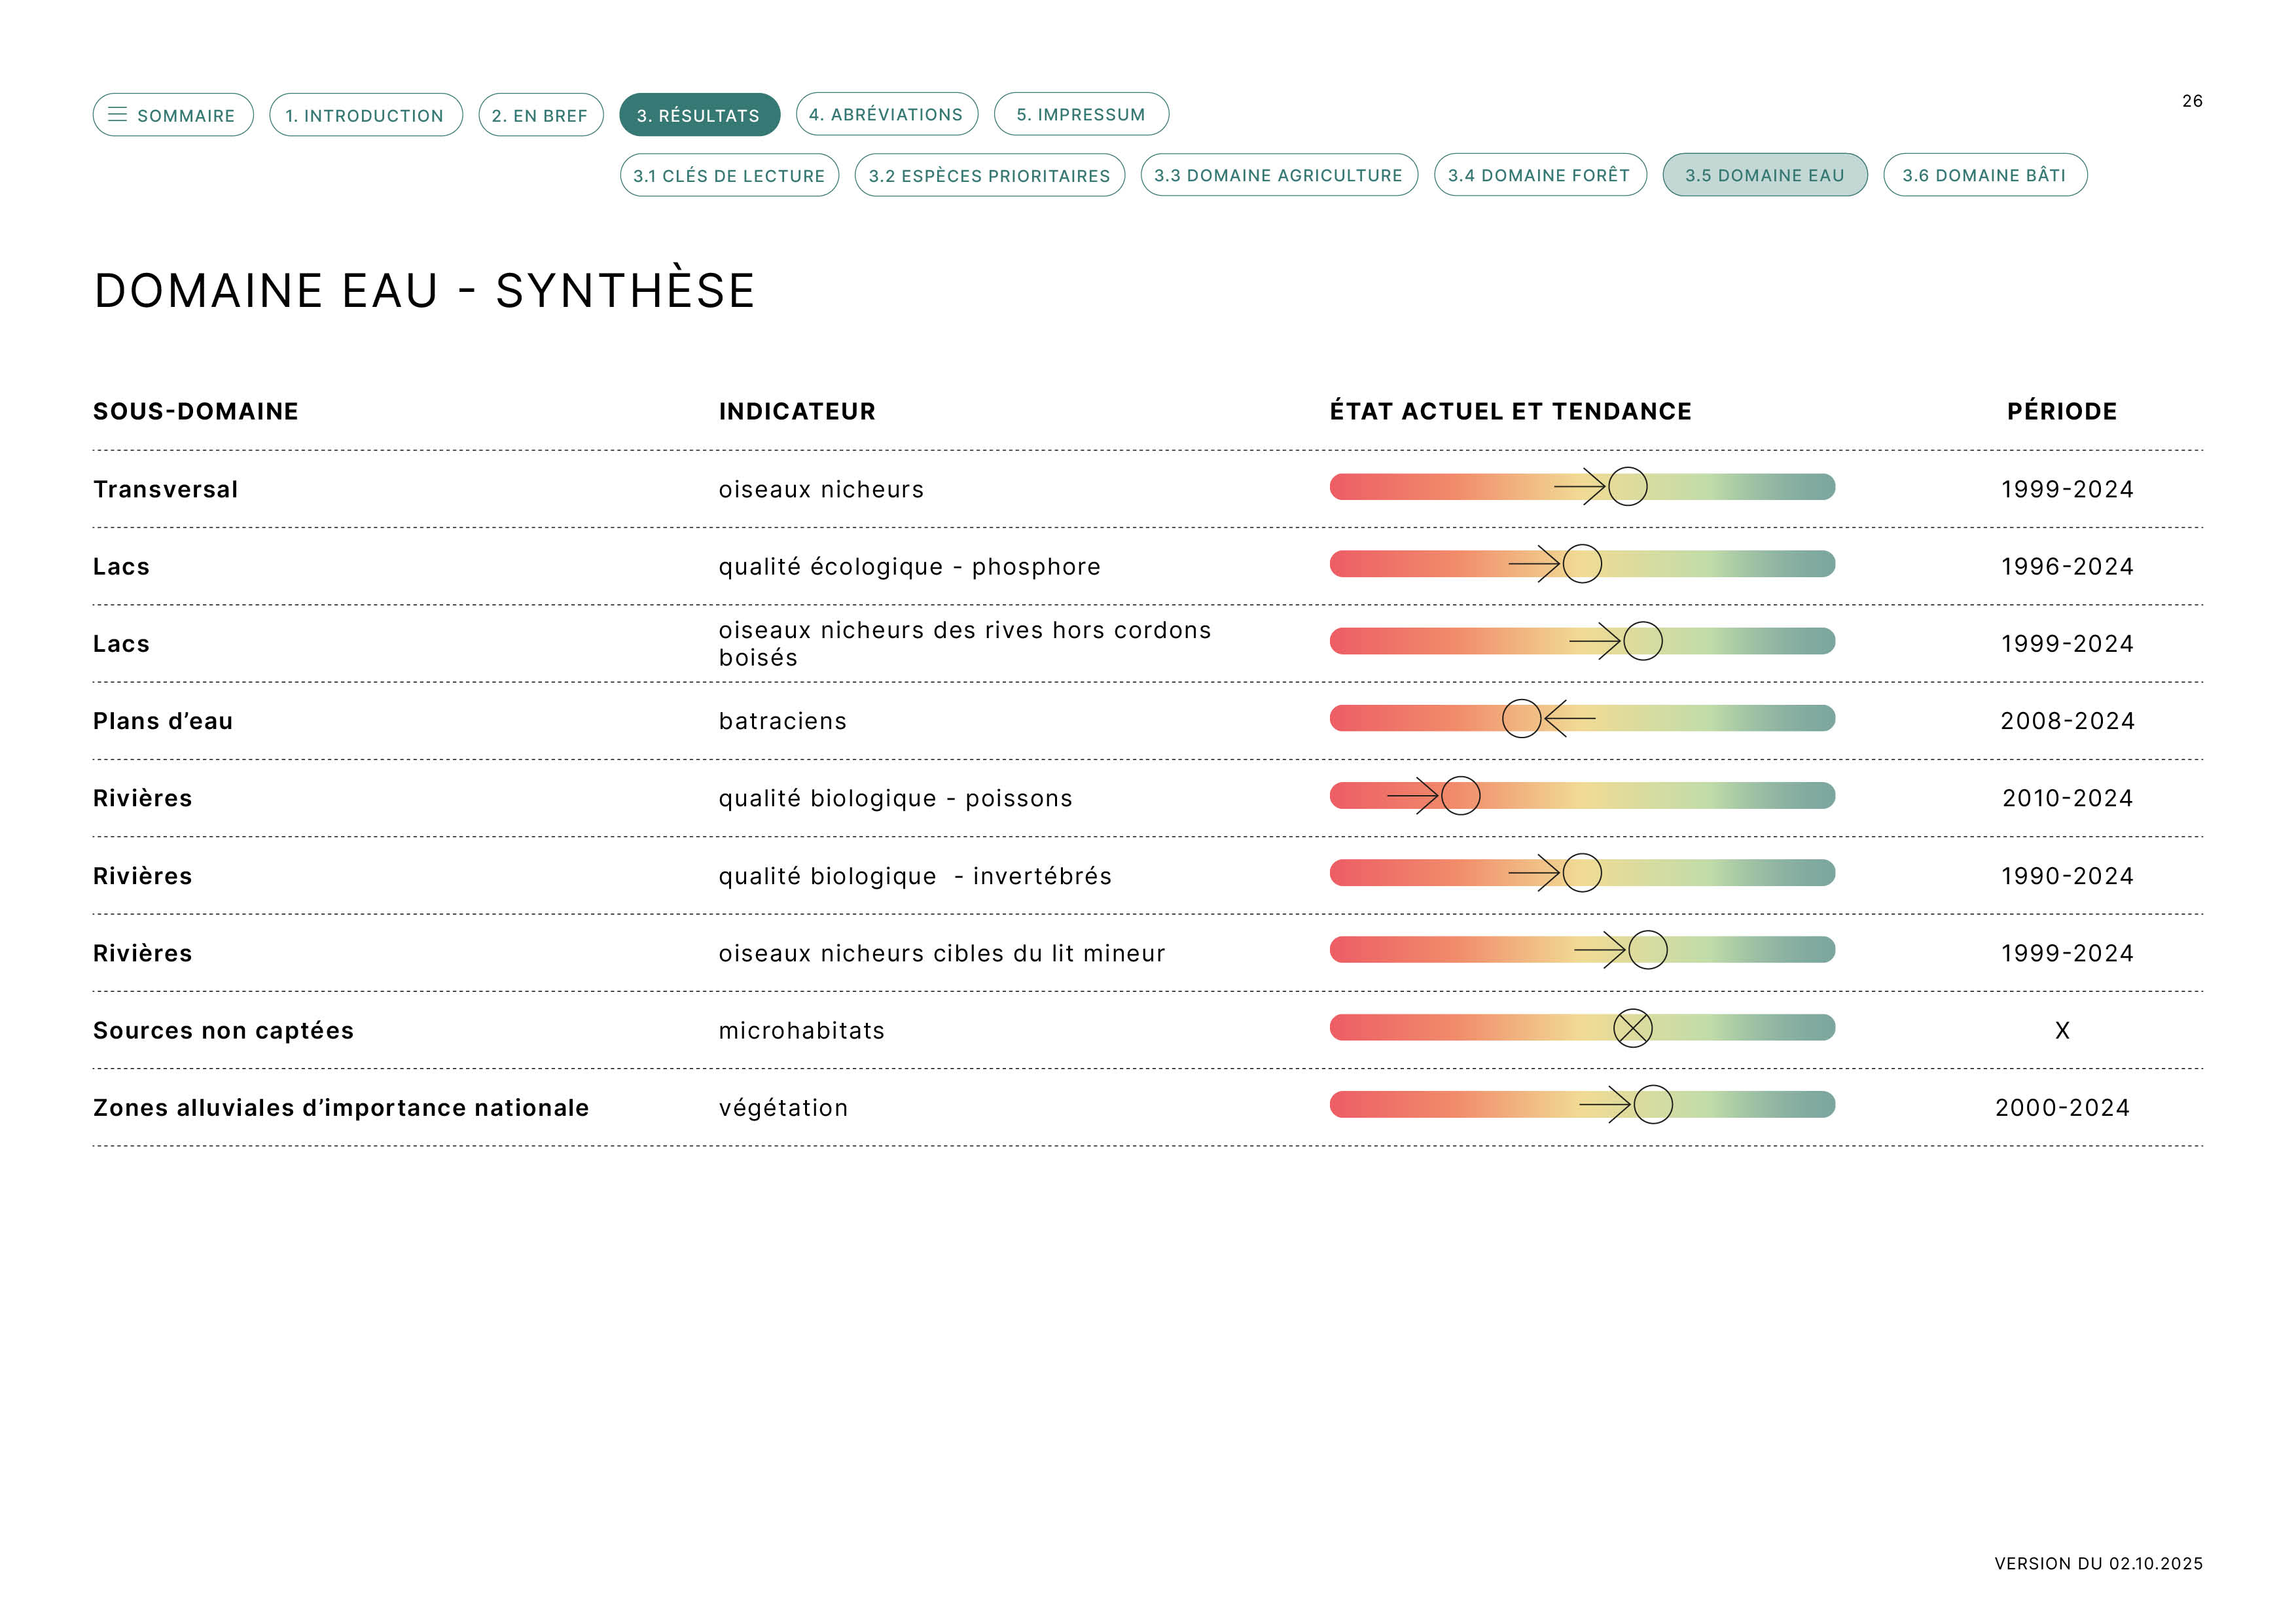Click the arrow on végétation gauge

tap(1605, 1105)
